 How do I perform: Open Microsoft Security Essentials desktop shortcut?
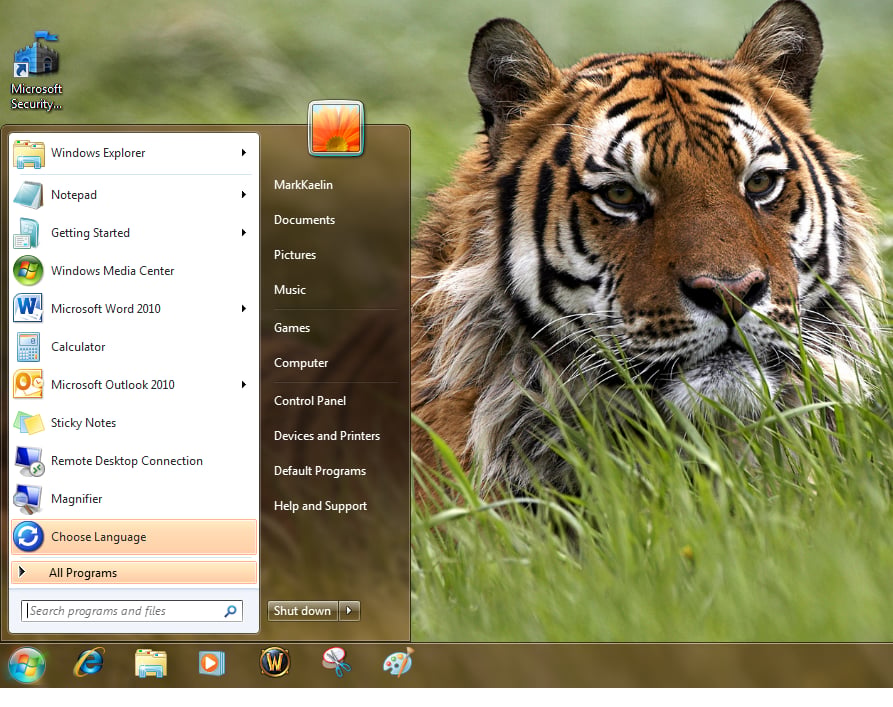pos(36,71)
